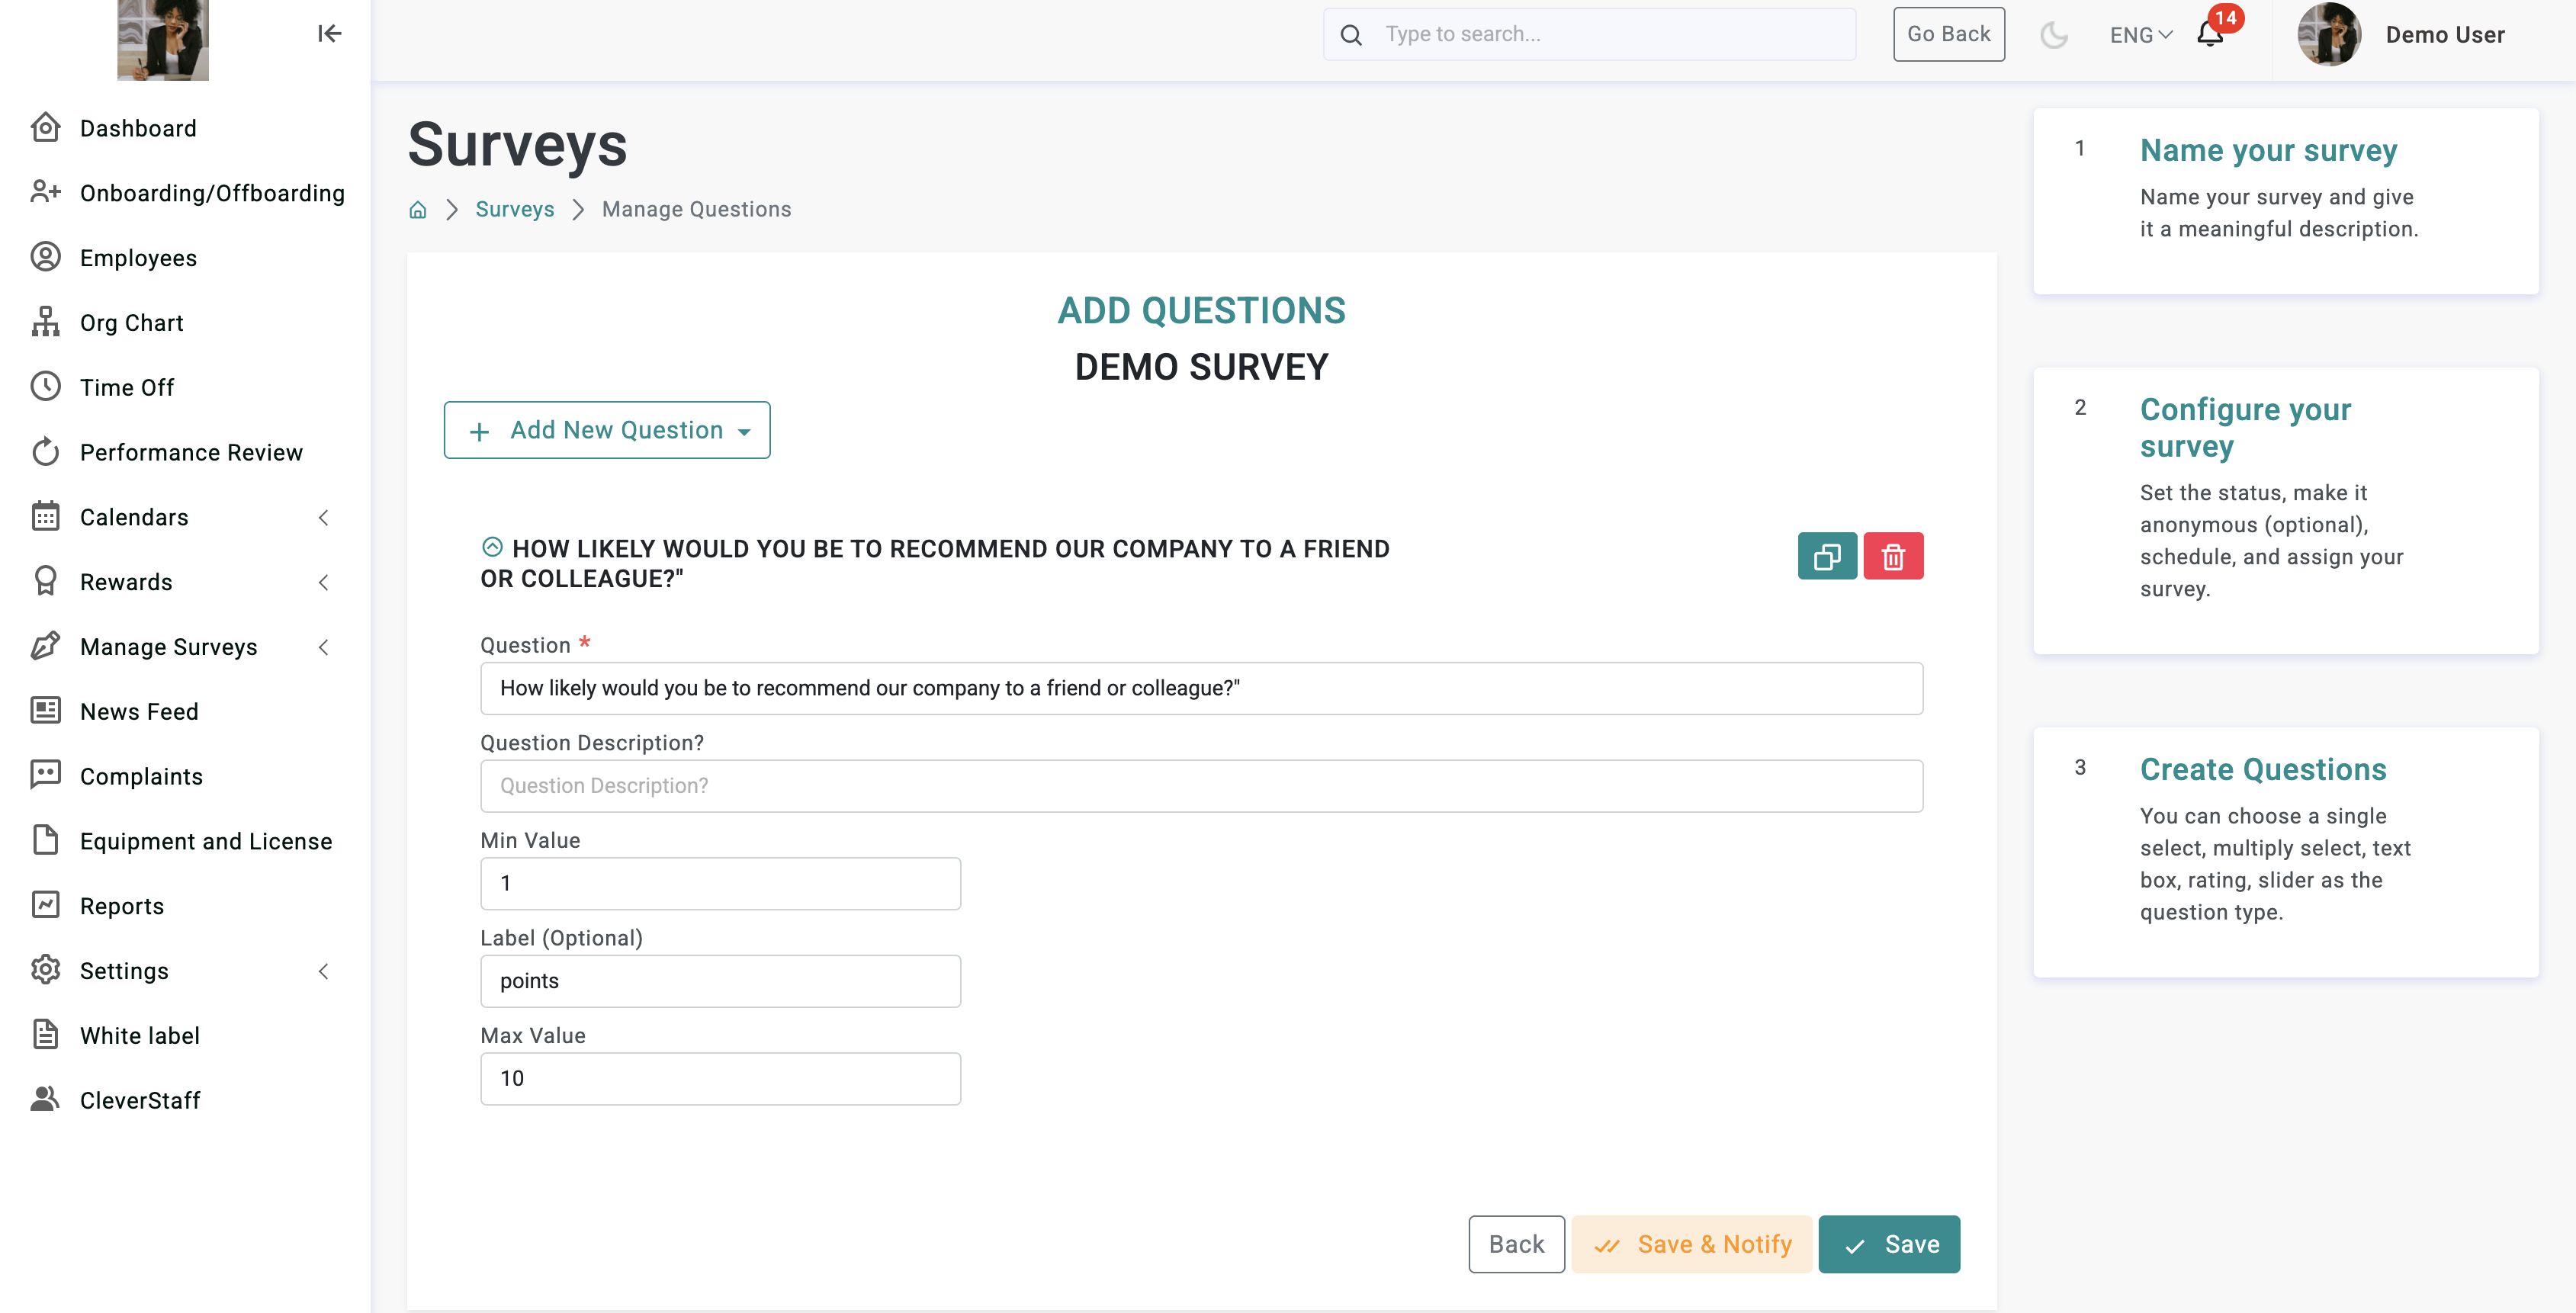Open Reports from the sidebar
Screen dimensions: 2576x1313
tap(122, 906)
